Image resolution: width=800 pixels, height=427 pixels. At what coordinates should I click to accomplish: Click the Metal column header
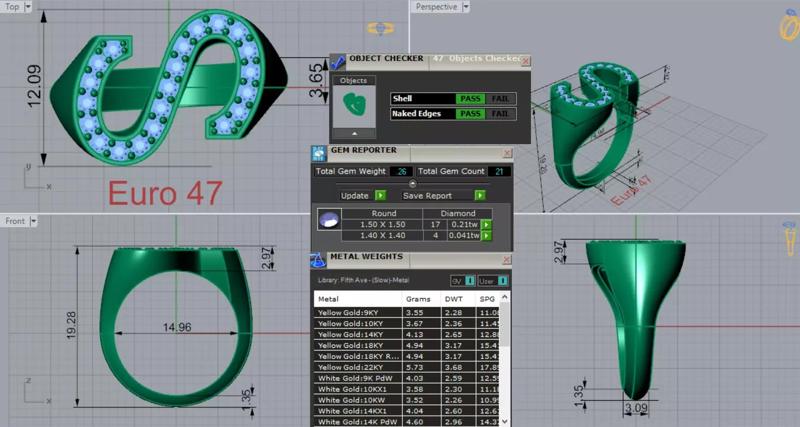(358, 299)
